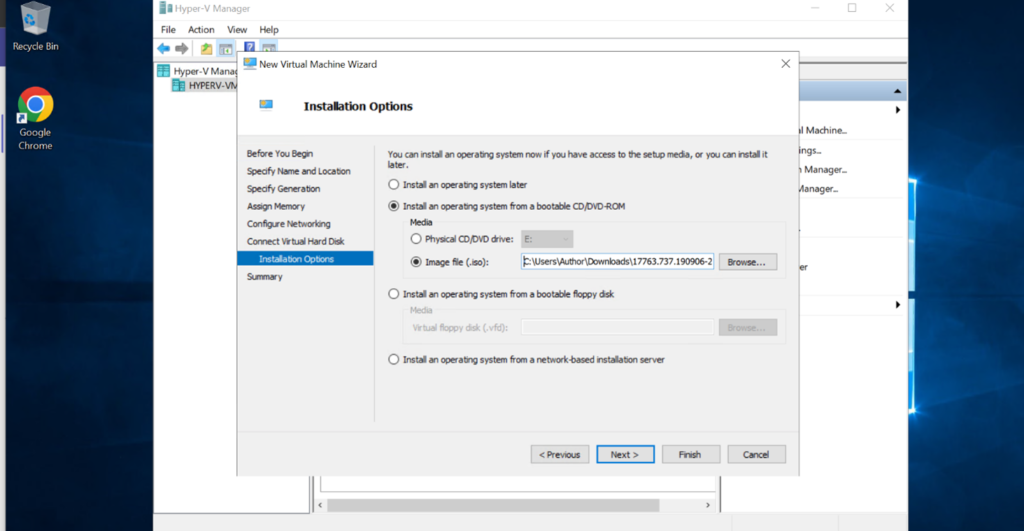This screenshot has width=1024, height=531.
Task: Close the New Virtual Machine Wizard dialog
Action: [x=786, y=64]
